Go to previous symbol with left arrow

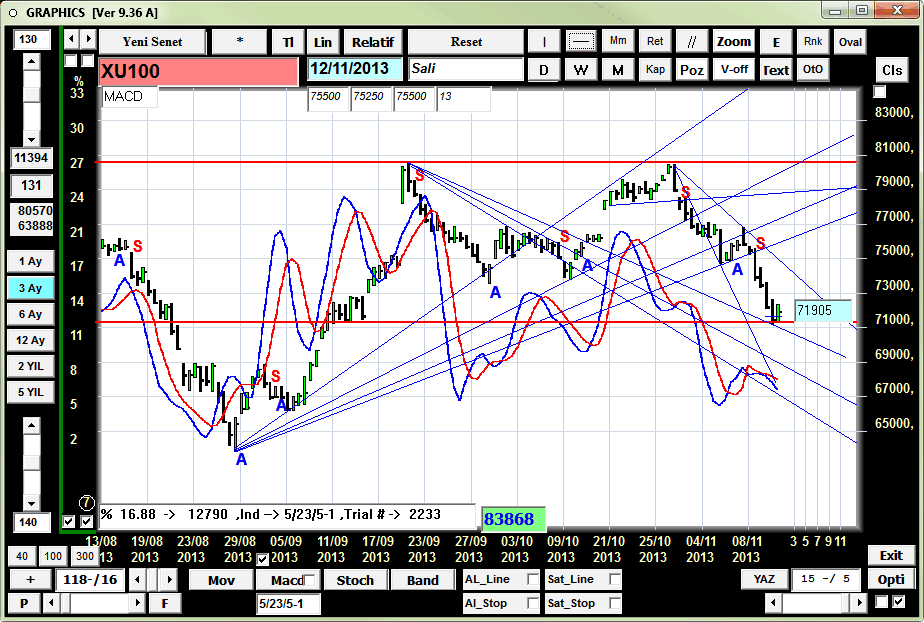tap(71, 39)
